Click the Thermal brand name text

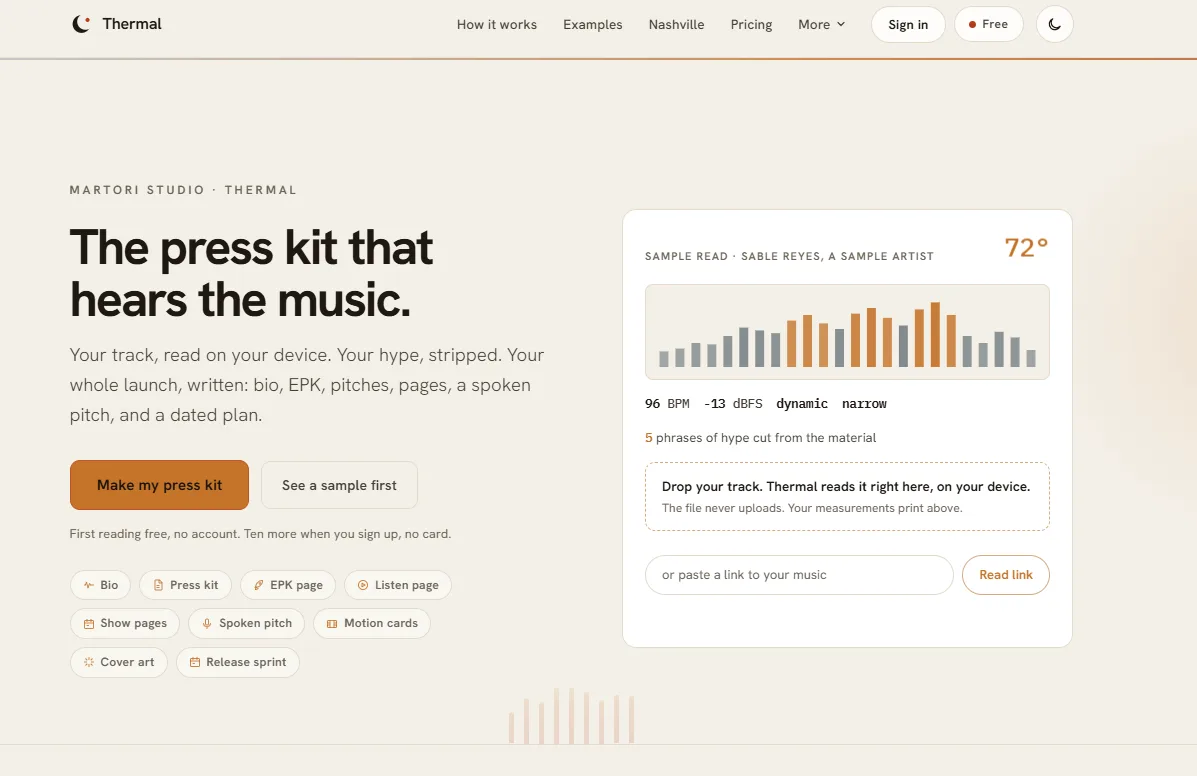tap(132, 24)
